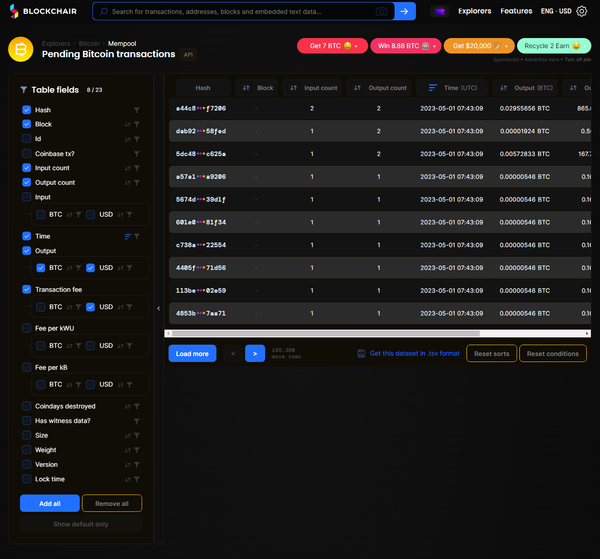
Task: Open settings gear icon
Action: point(582,11)
